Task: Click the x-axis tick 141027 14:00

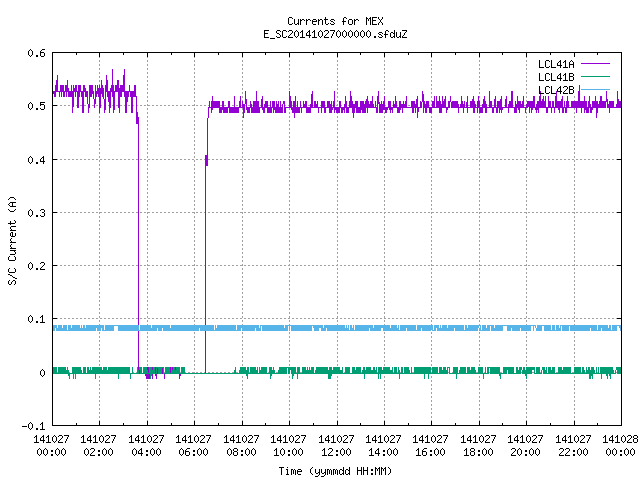Action: [x=383, y=445]
